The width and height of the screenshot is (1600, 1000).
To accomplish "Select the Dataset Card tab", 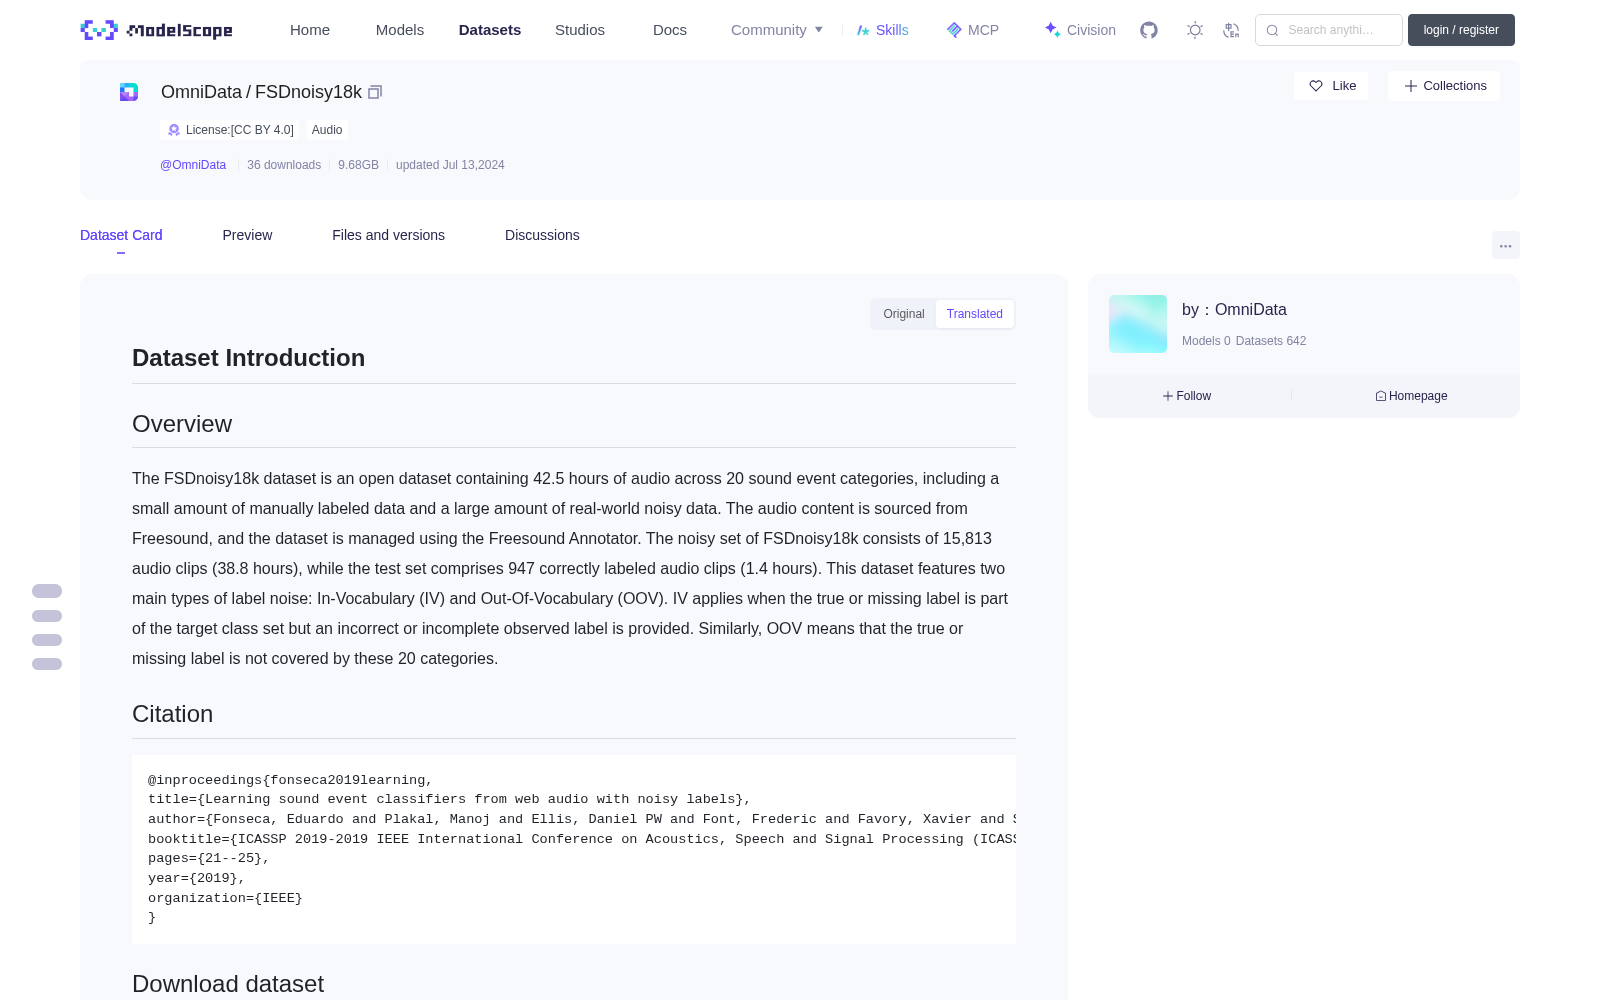I will [x=121, y=235].
